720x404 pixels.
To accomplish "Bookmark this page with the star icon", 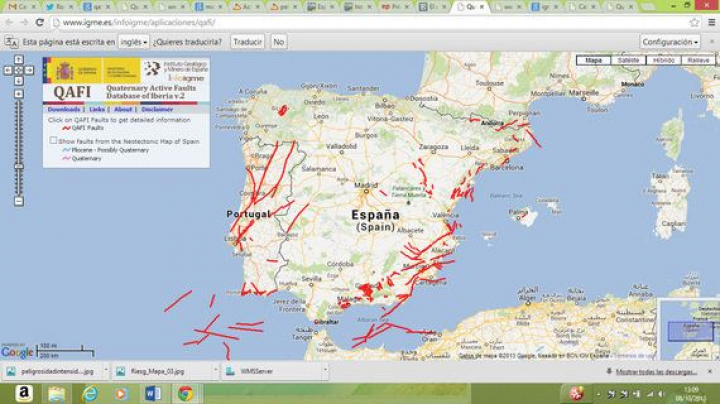I will 693,21.
